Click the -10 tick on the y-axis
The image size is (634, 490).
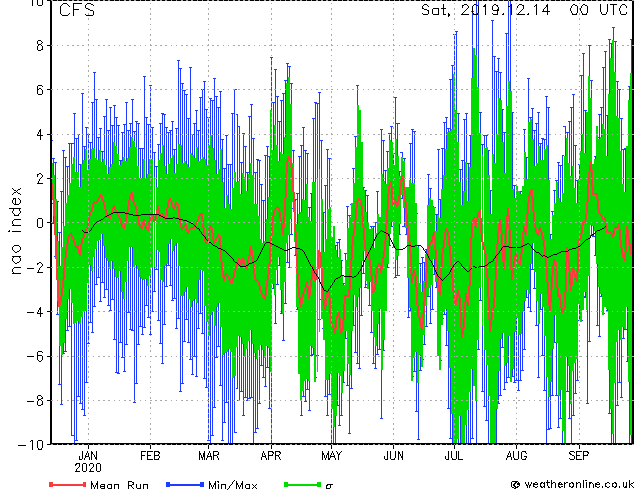point(33,443)
